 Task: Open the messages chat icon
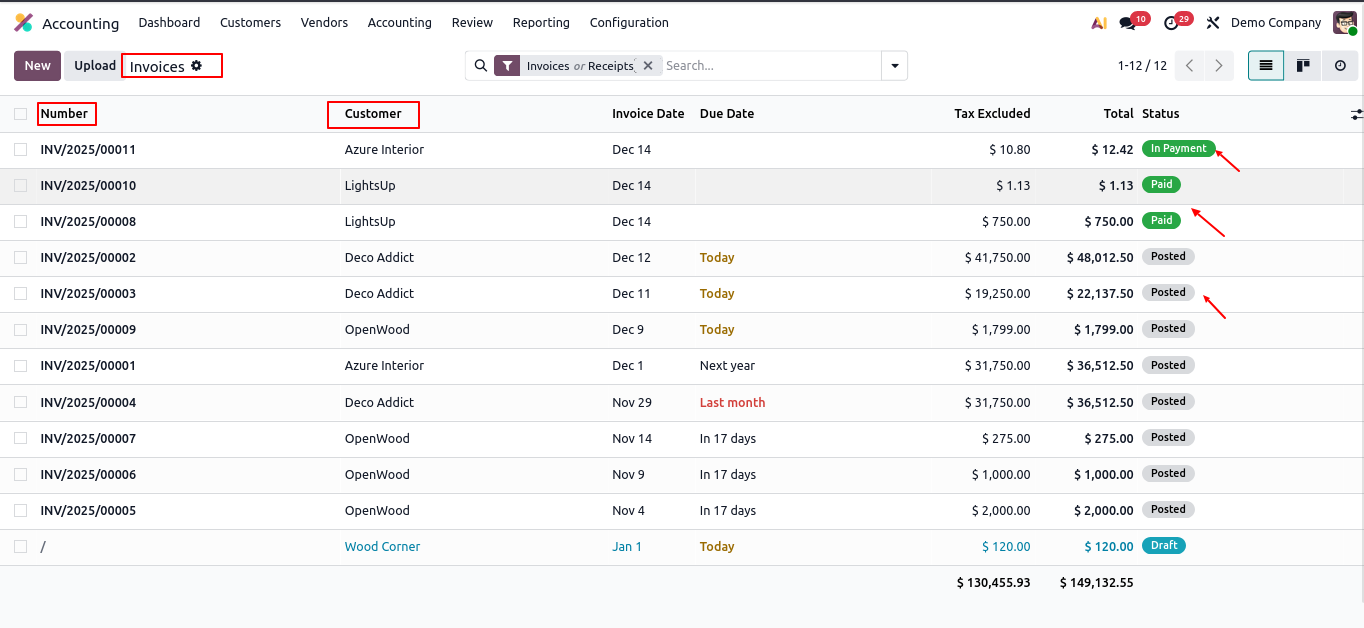pyautogui.click(x=1128, y=23)
